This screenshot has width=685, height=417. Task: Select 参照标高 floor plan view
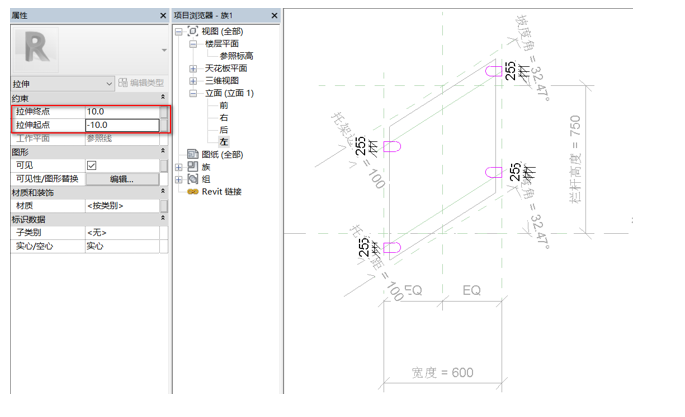click(x=236, y=56)
